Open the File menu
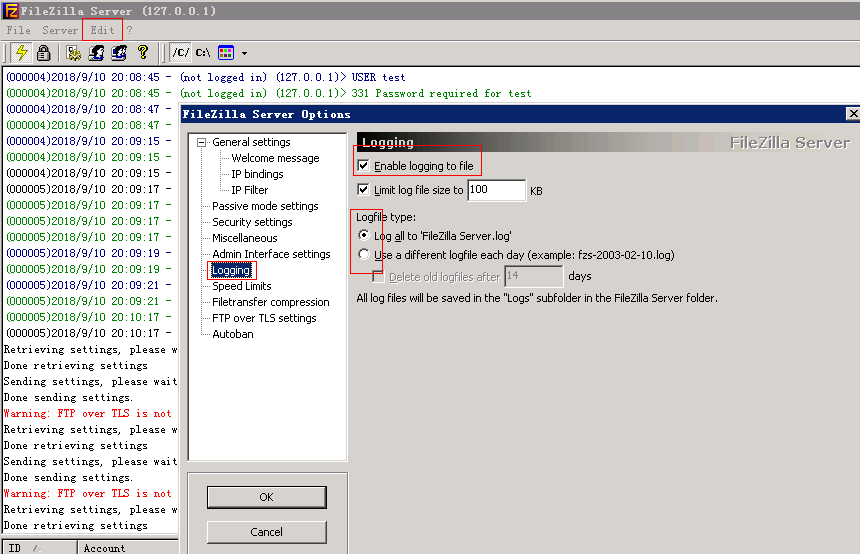This screenshot has height=554, width=860. (x=19, y=30)
